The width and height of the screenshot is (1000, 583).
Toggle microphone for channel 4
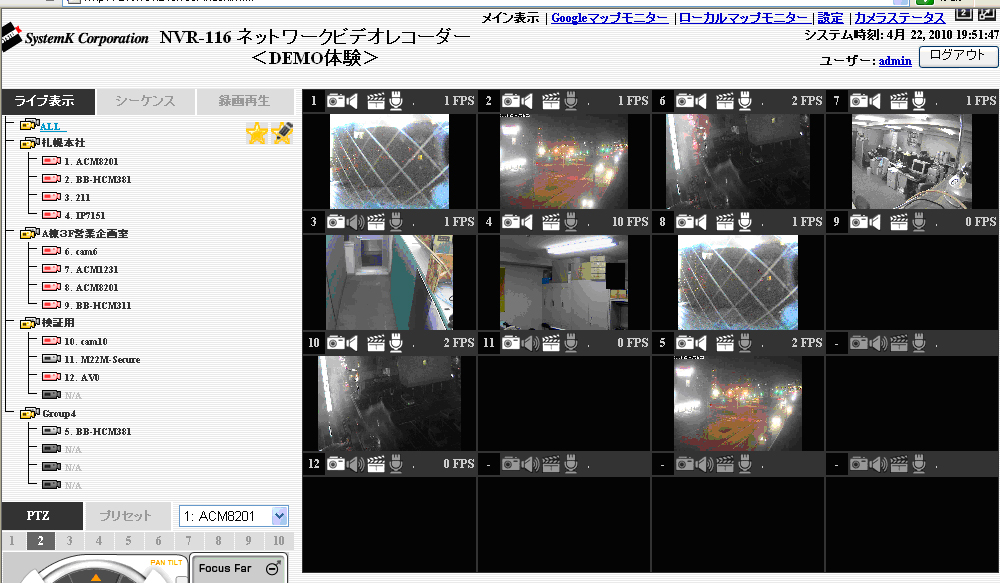(571, 222)
